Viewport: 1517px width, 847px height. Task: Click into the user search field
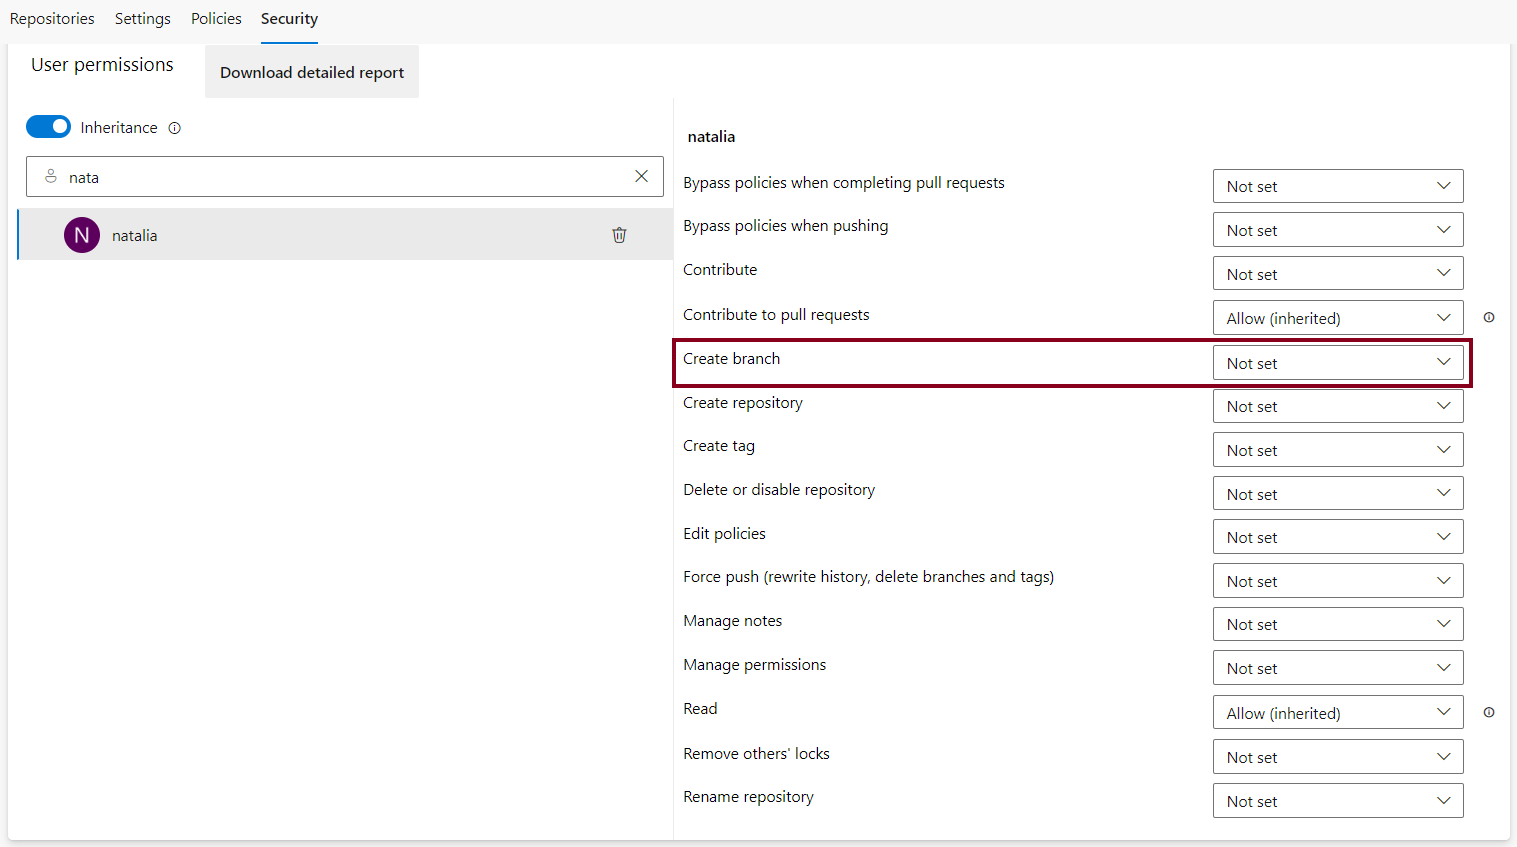point(340,177)
